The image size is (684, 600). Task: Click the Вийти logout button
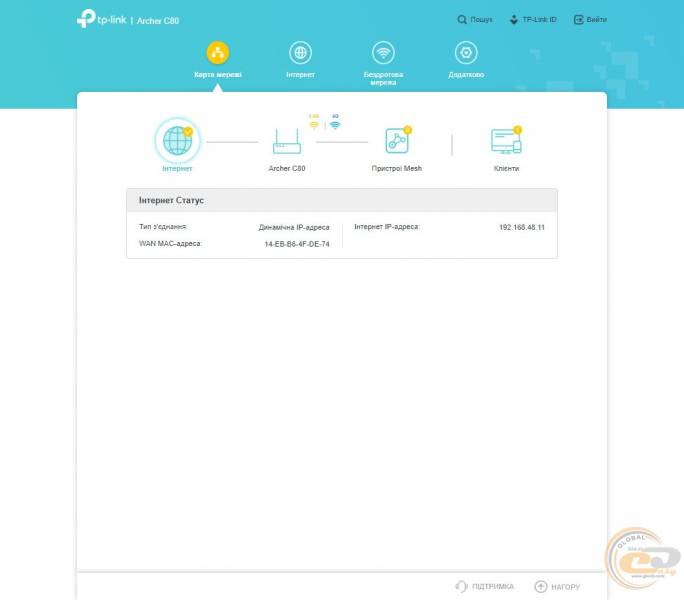[x=590, y=20]
